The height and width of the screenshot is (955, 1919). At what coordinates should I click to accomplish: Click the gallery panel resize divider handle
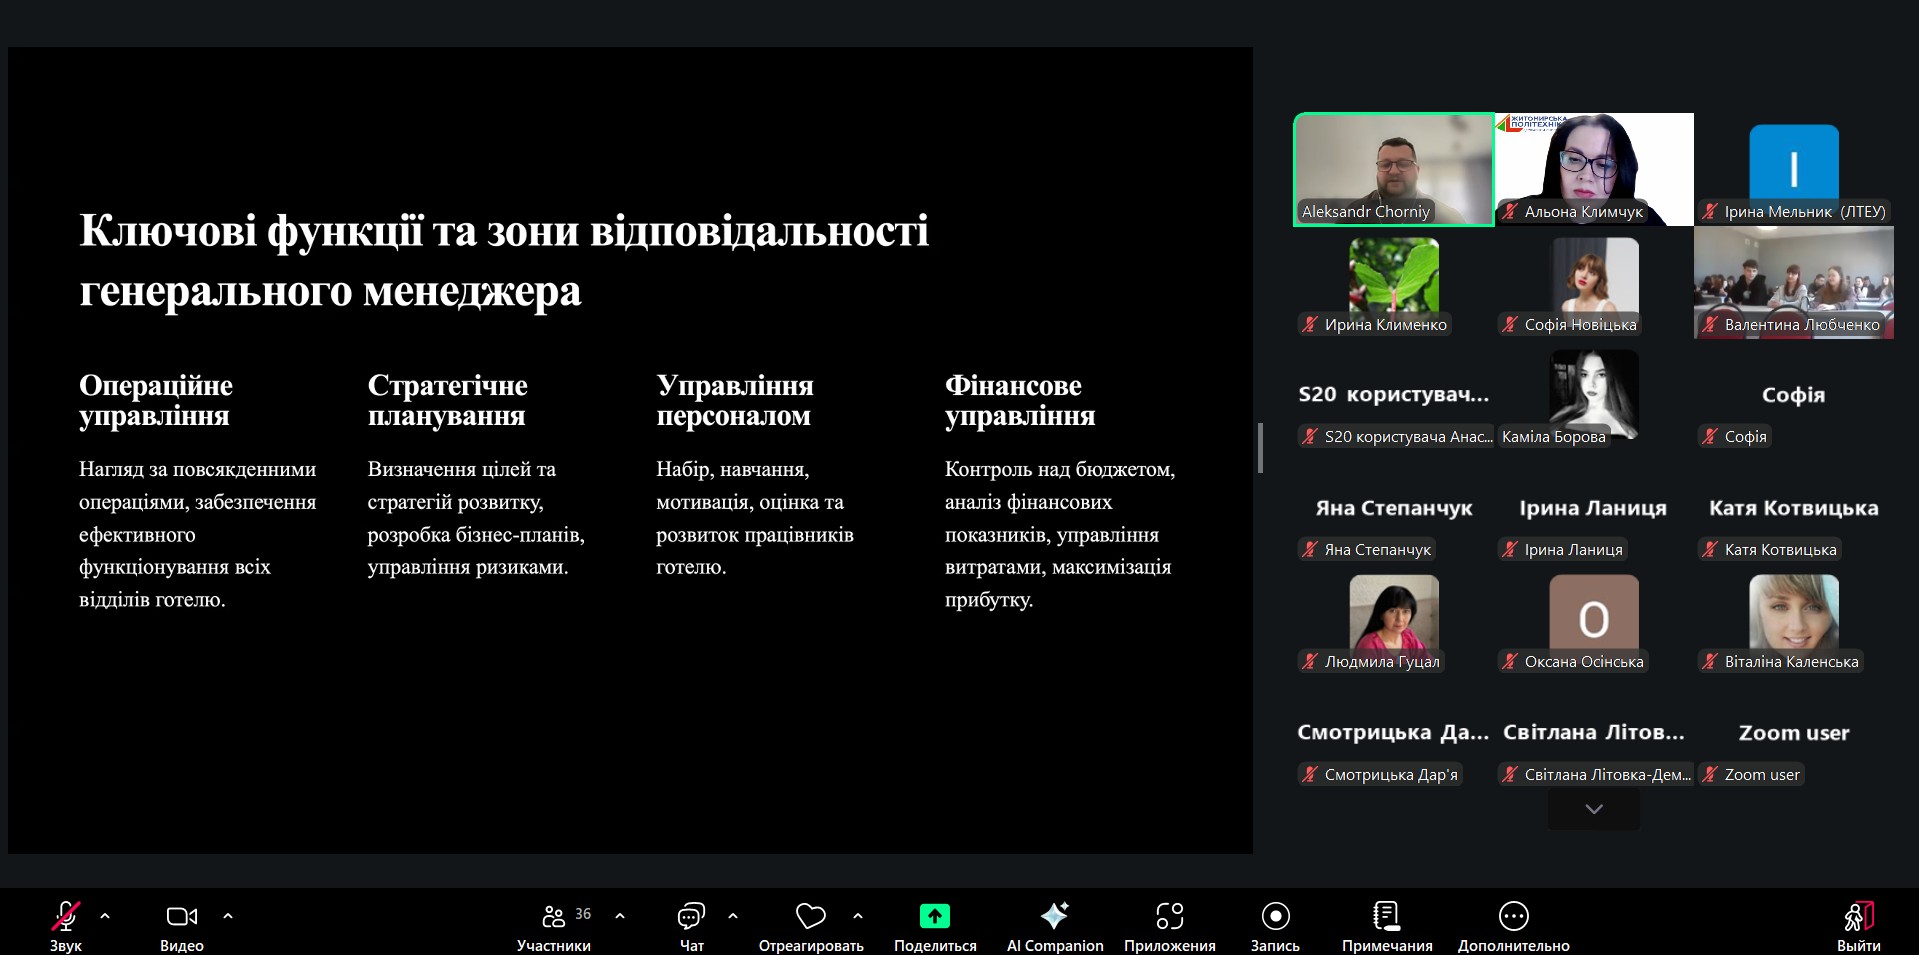pos(1260,447)
